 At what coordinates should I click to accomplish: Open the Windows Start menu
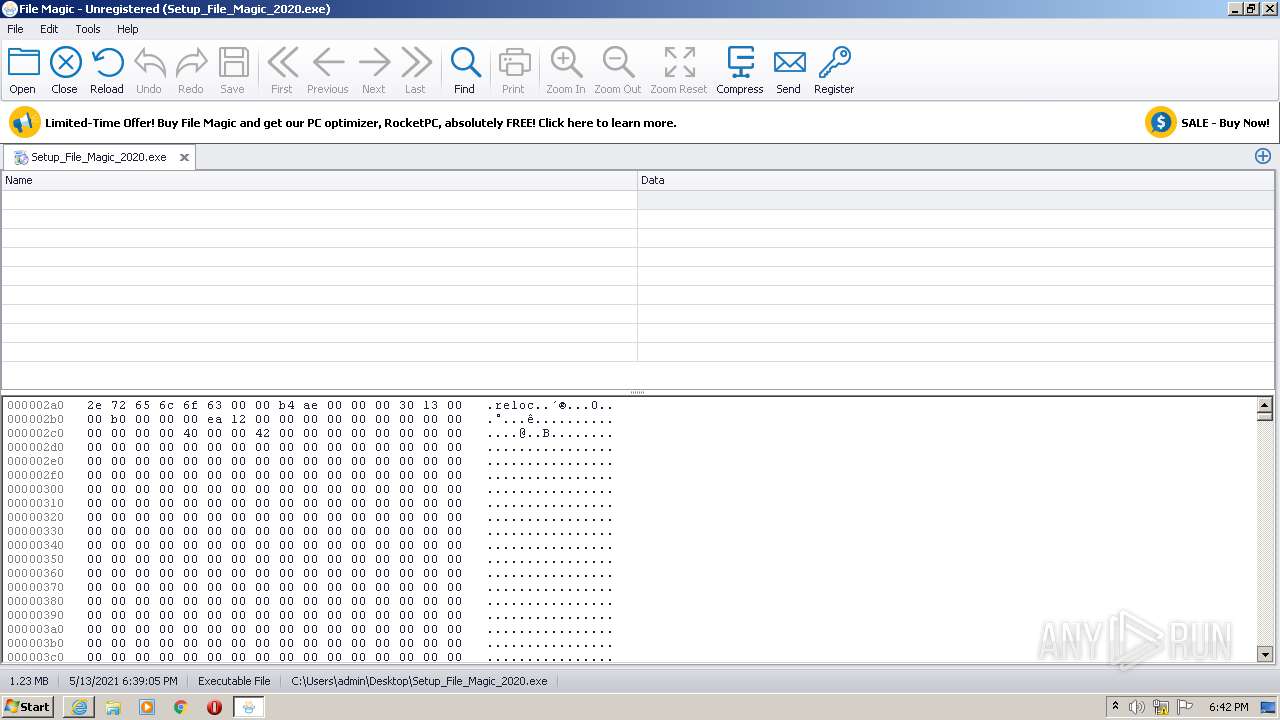pos(28,707)
